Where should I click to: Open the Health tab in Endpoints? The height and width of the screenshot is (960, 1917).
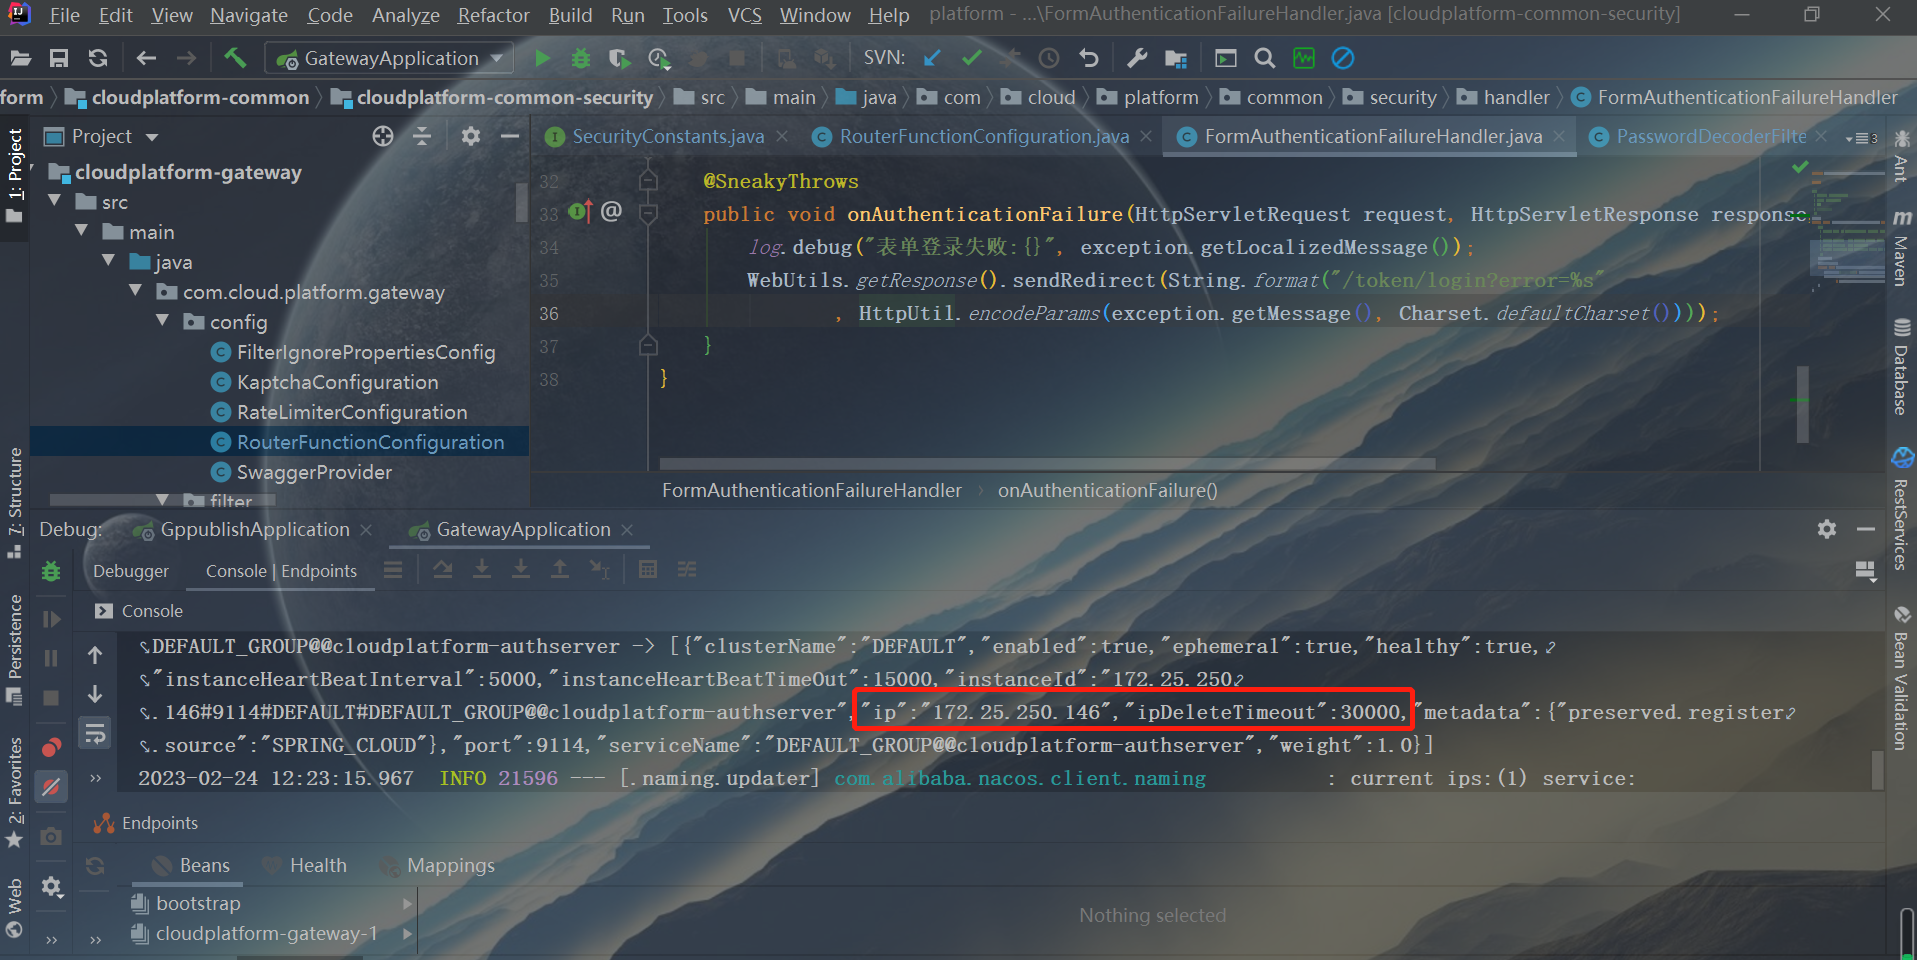318,865
